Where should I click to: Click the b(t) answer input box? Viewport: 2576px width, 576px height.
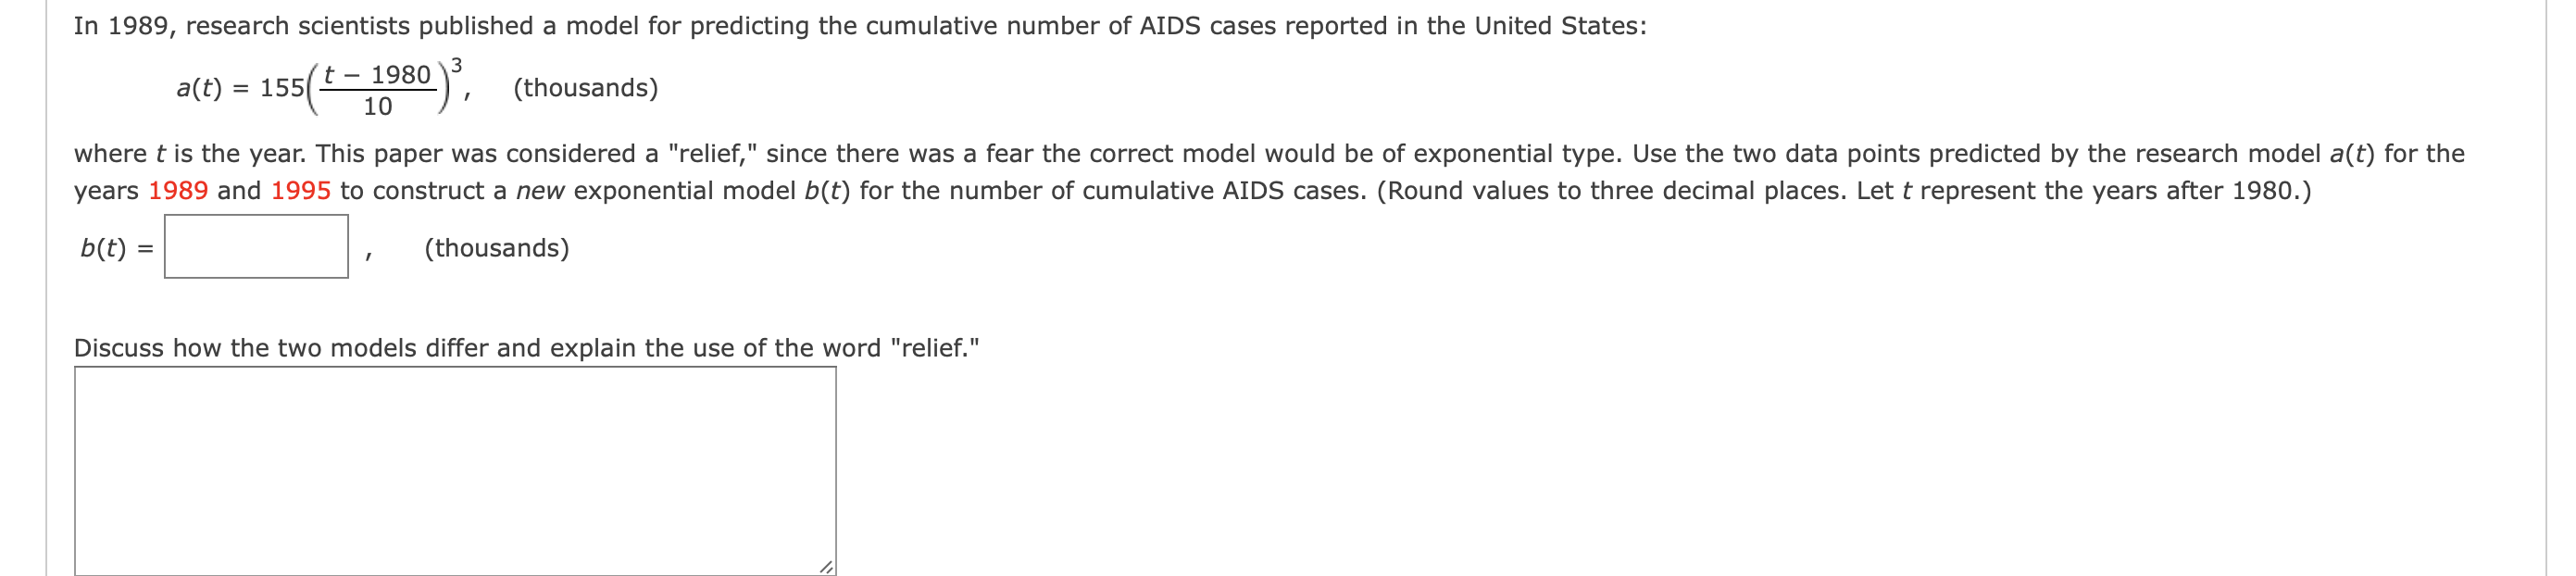(256, 247)
